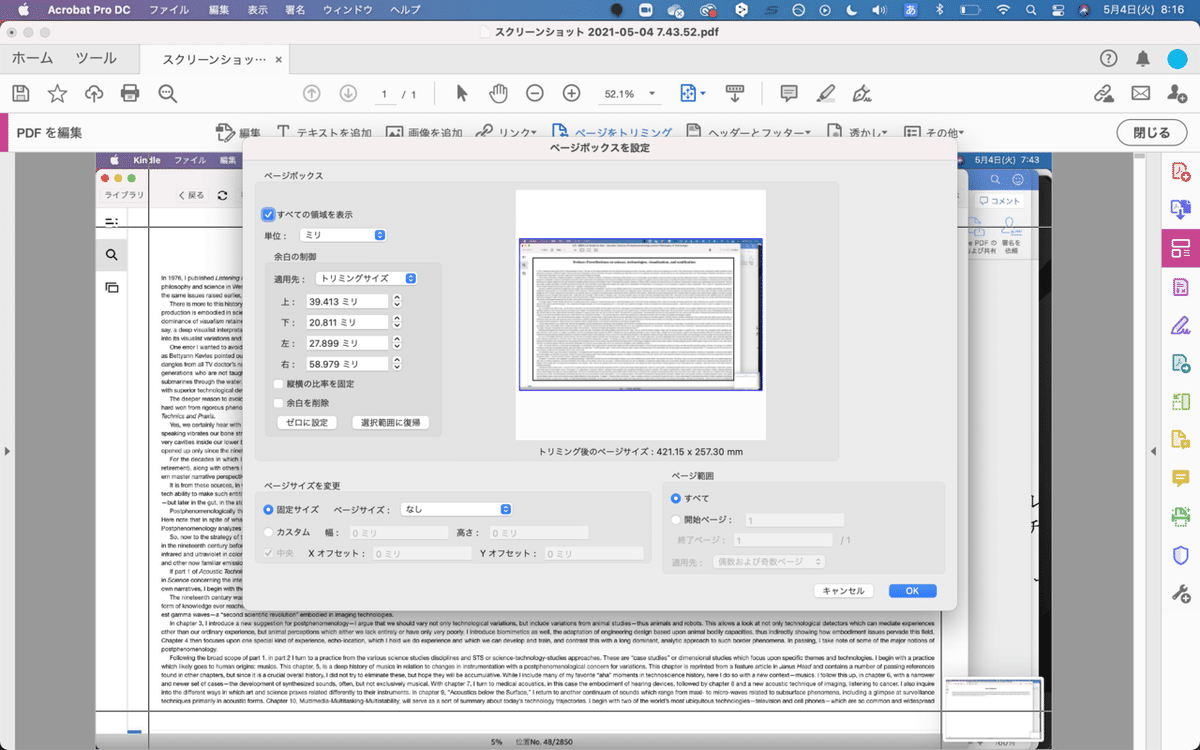Open the 単位 ミリ dropdown
1200x750 pixels.
tap(343, 235)
